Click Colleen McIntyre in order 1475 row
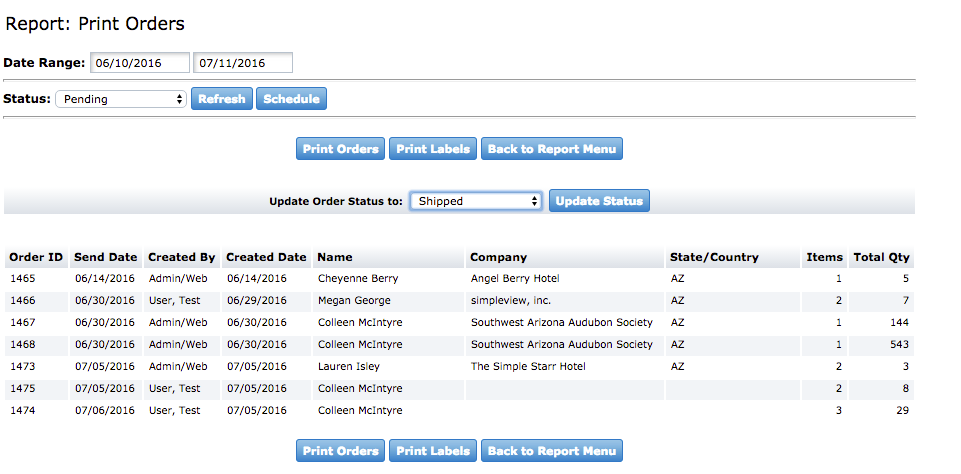The width and height of the screenshot is (961, 474). click(x=360, y=389)
